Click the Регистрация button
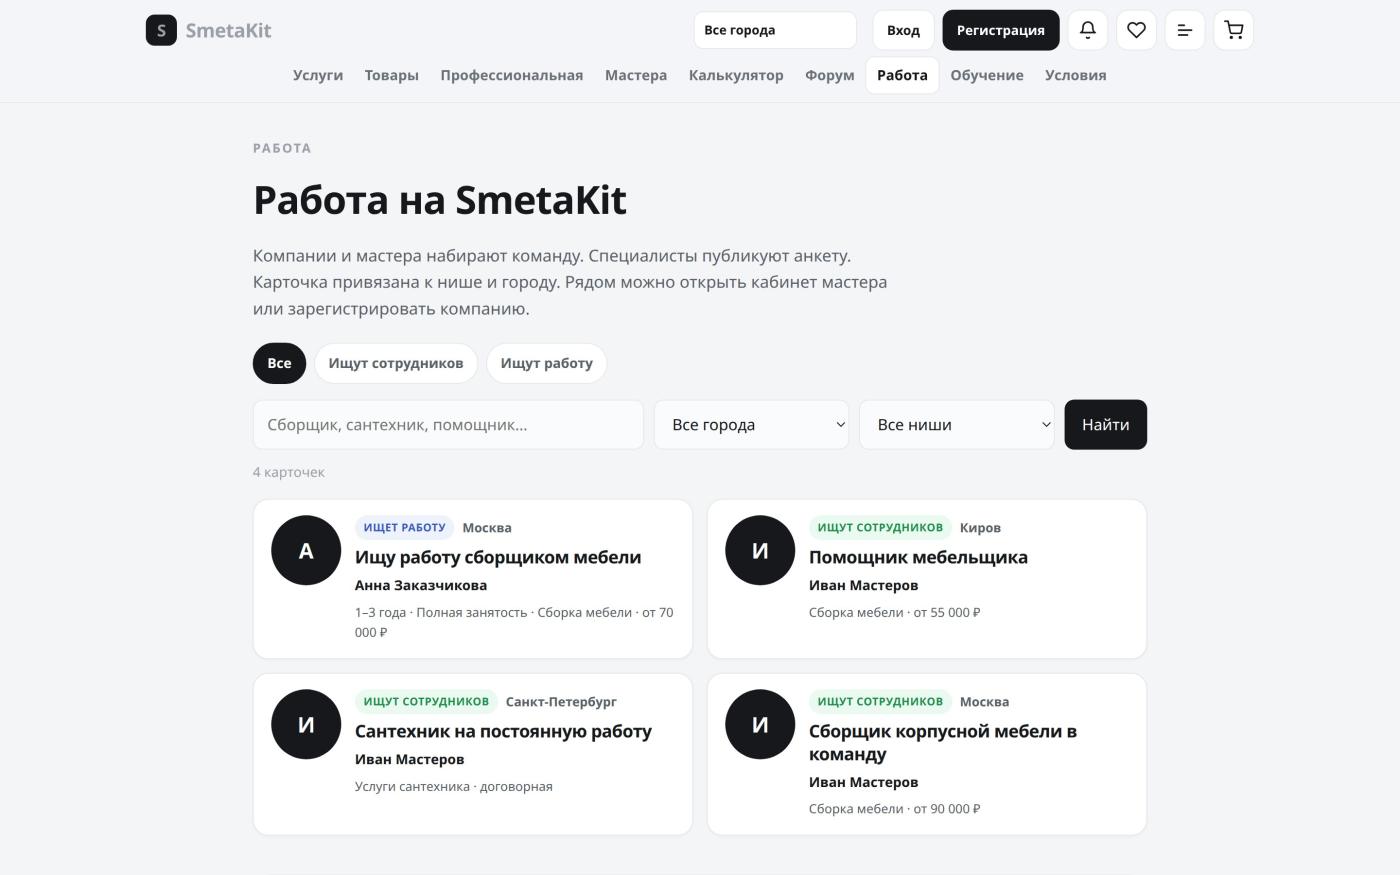This screenshot has height=875, width=1400. pos(1001,30)
